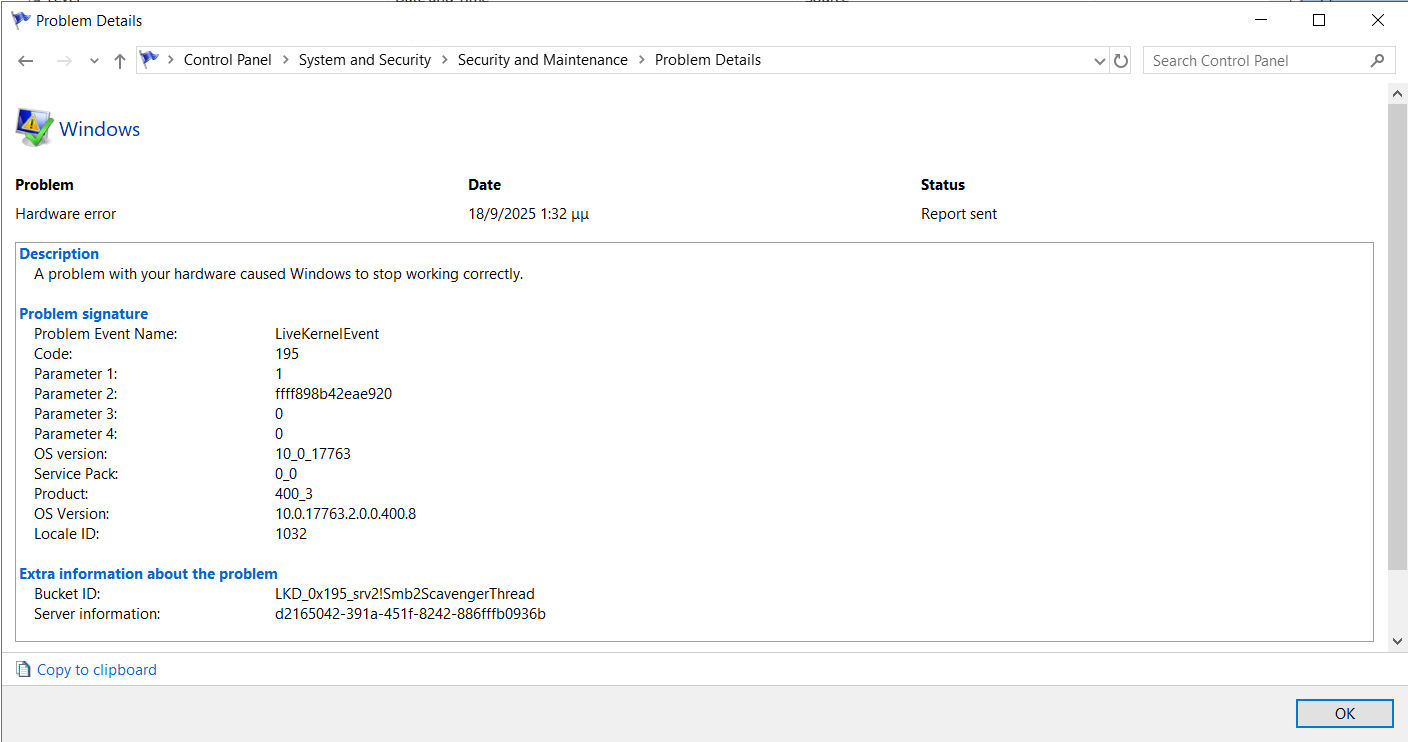Click the Copy to clipboard link
The image size is (1408, 742).
click(x=97, y=670)
